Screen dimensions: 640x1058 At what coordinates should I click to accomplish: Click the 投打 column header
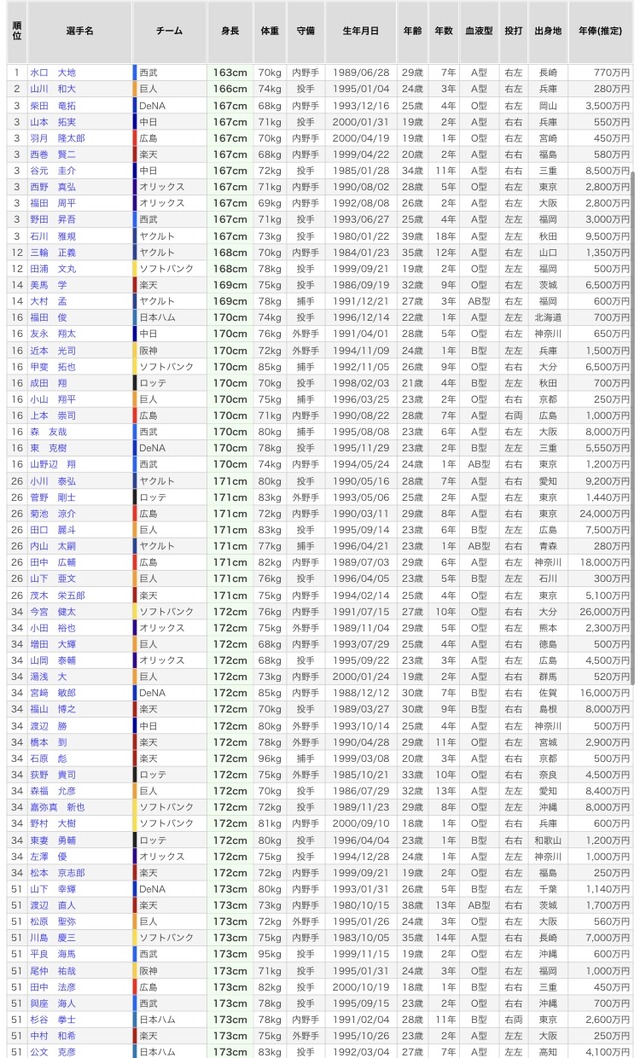[x=513, y=31]
